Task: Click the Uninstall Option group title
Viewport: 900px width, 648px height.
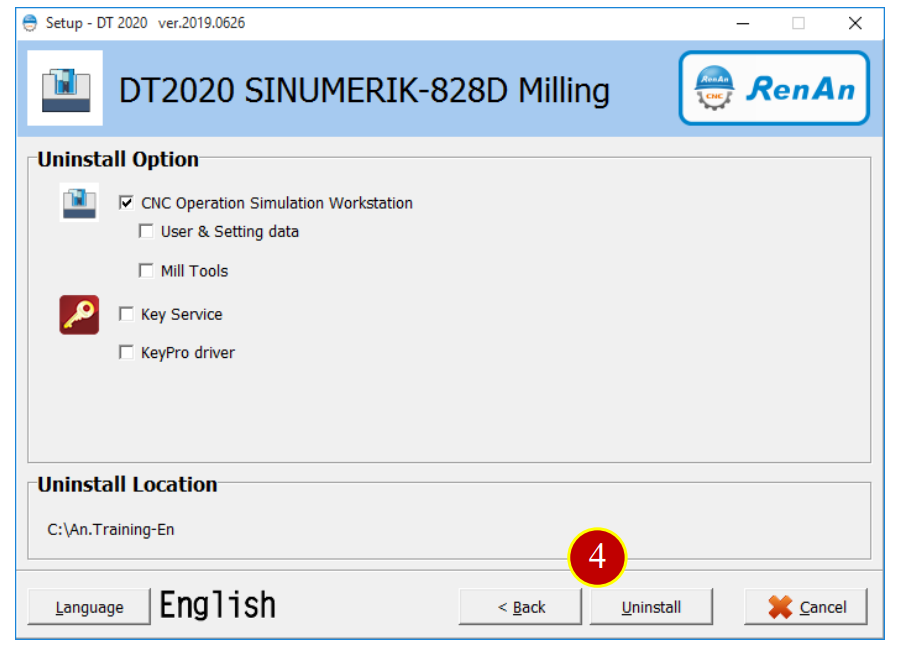Action: (118, 159)
